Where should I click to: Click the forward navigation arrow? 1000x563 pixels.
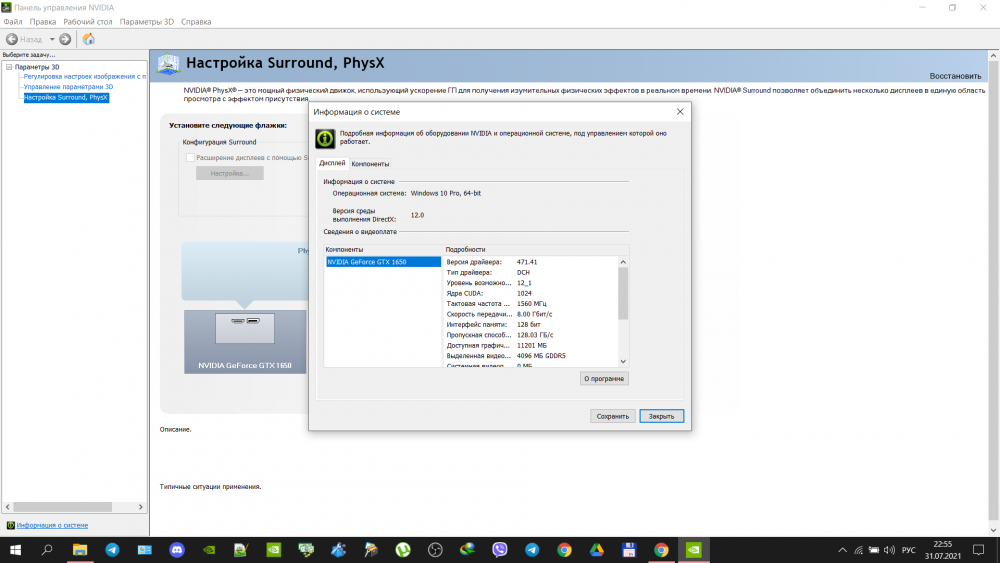coord(65,40)
